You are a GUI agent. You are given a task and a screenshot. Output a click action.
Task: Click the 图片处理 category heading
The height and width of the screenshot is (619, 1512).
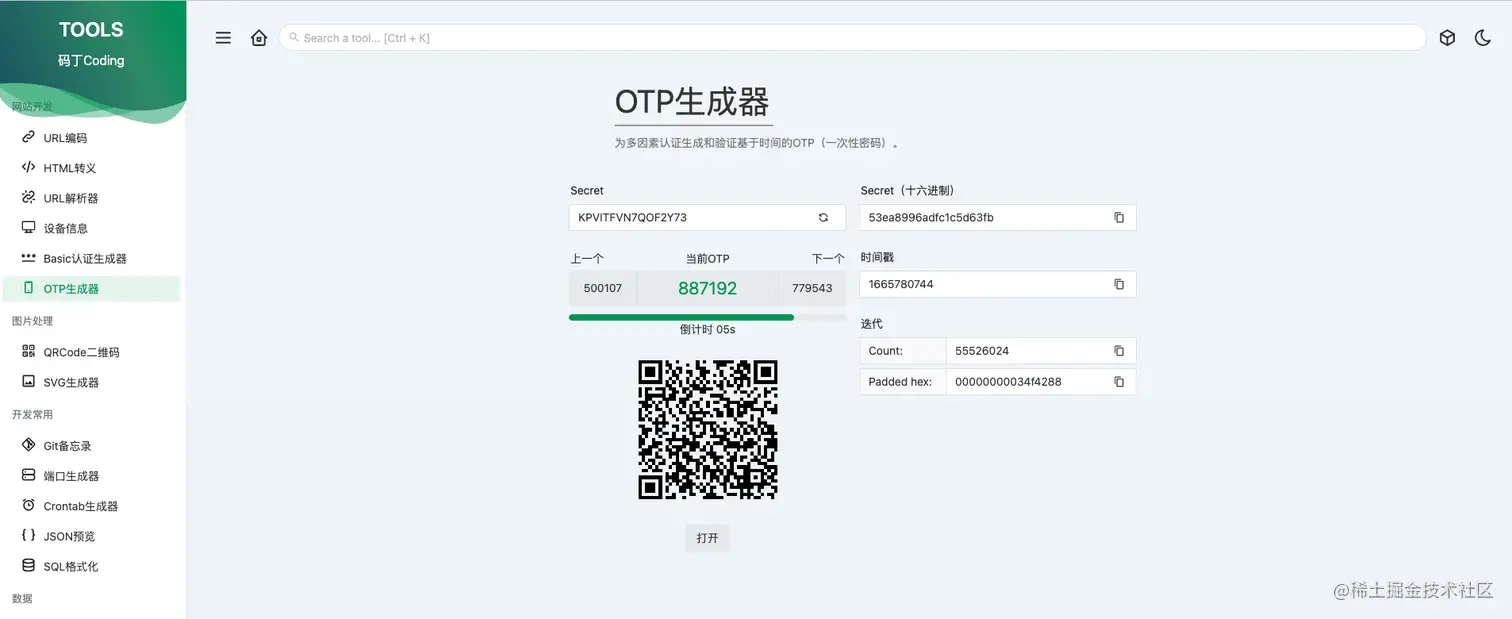pos(32,321)
